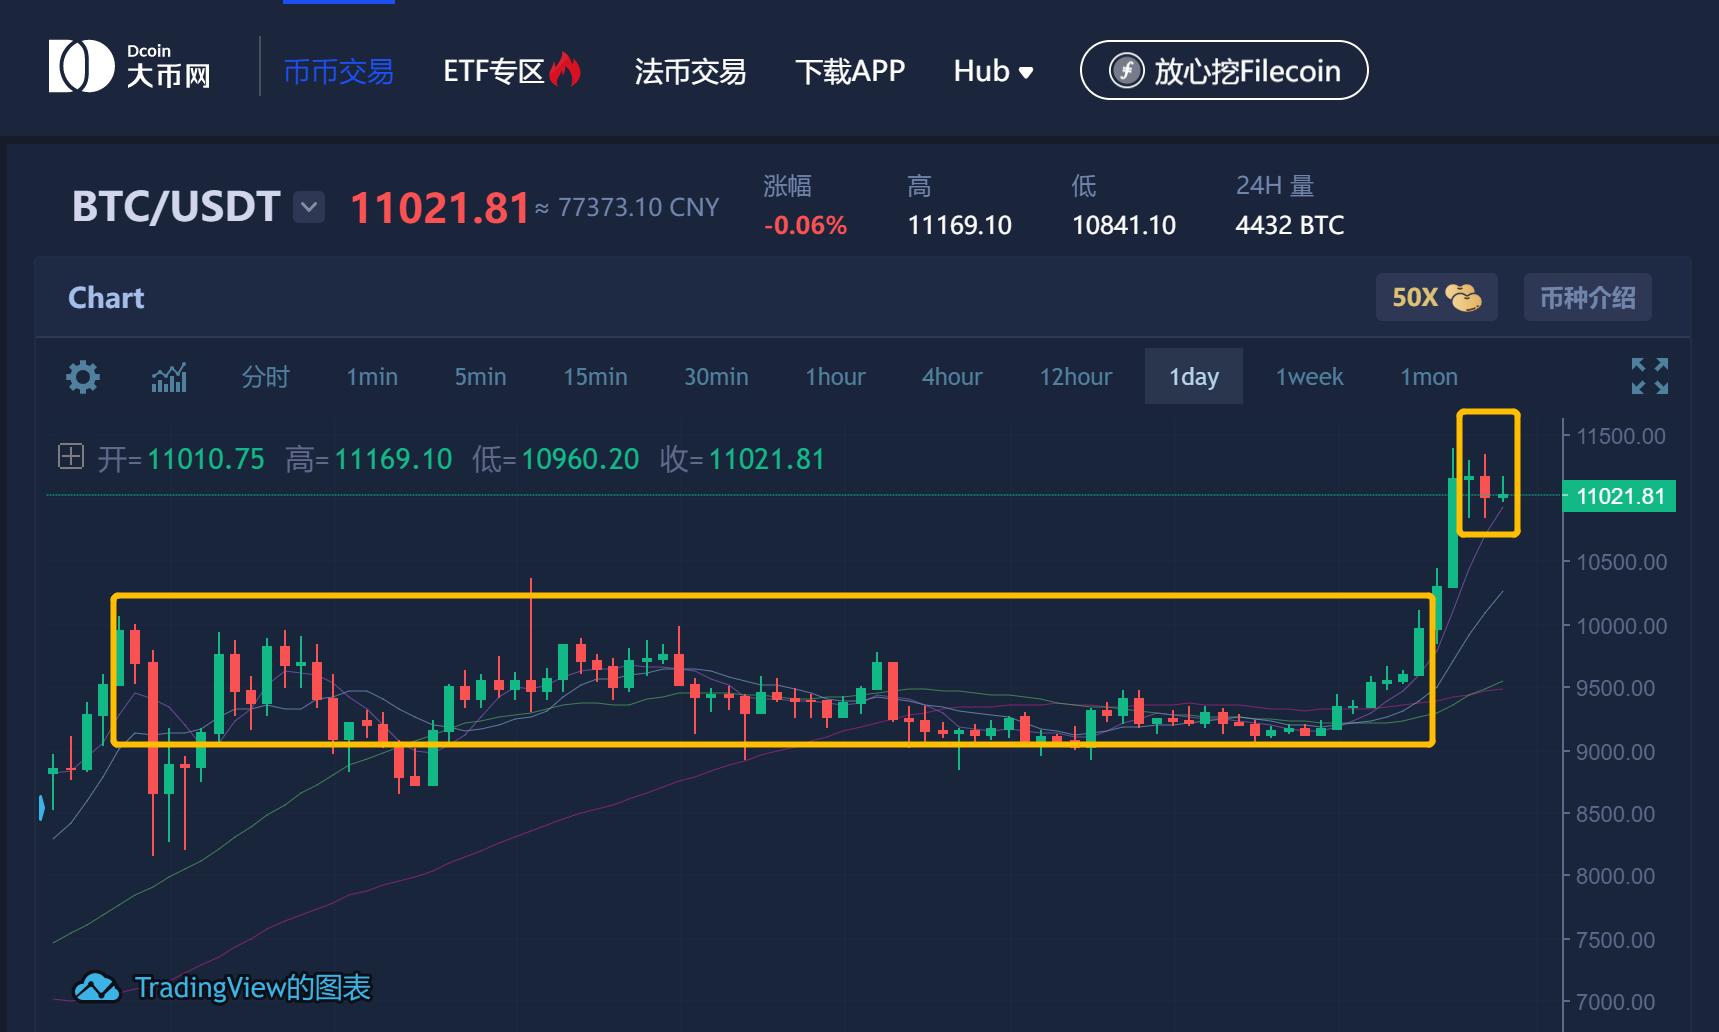Open the BTC/USDT pair dropdown
This screenshot has width=1719, height=1032.
[x=309, y=207]
